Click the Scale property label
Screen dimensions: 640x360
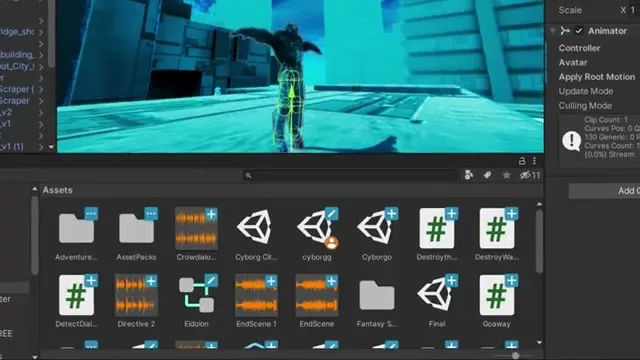570,10
